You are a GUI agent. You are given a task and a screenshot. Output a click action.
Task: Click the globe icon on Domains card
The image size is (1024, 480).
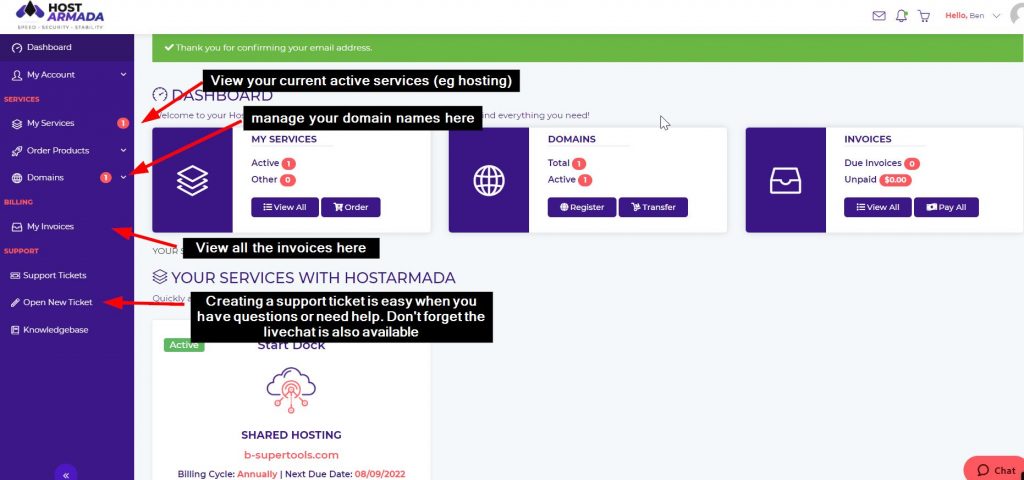point(488,180)
